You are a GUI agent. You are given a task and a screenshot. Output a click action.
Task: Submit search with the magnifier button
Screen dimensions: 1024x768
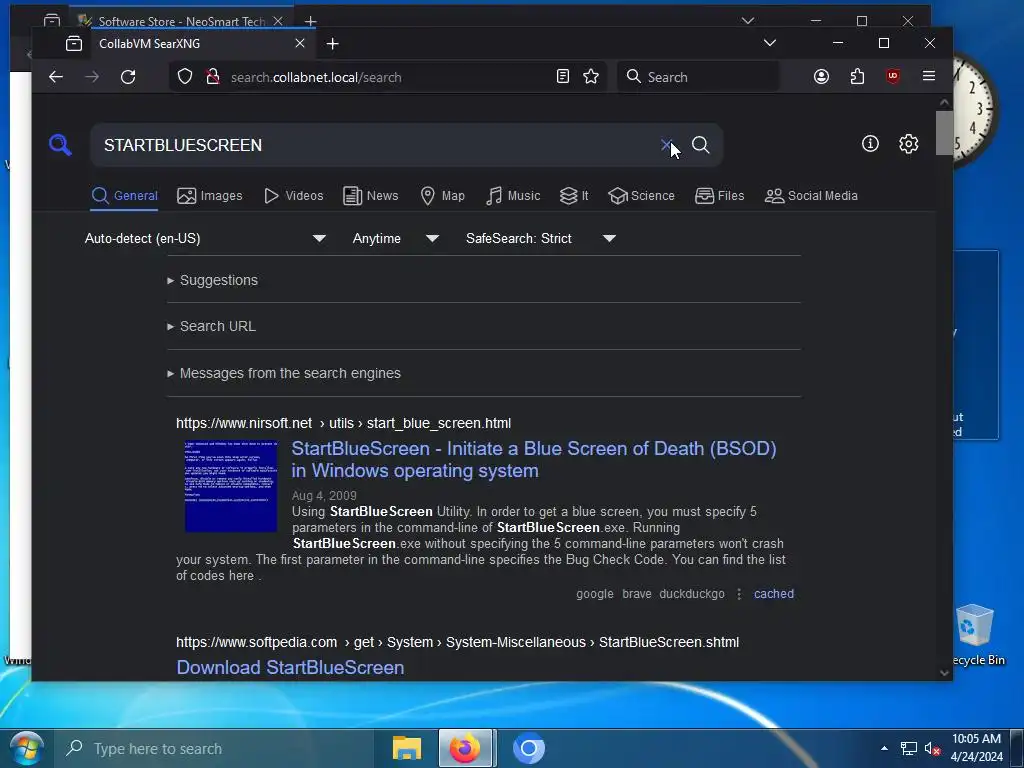point(701,144)
